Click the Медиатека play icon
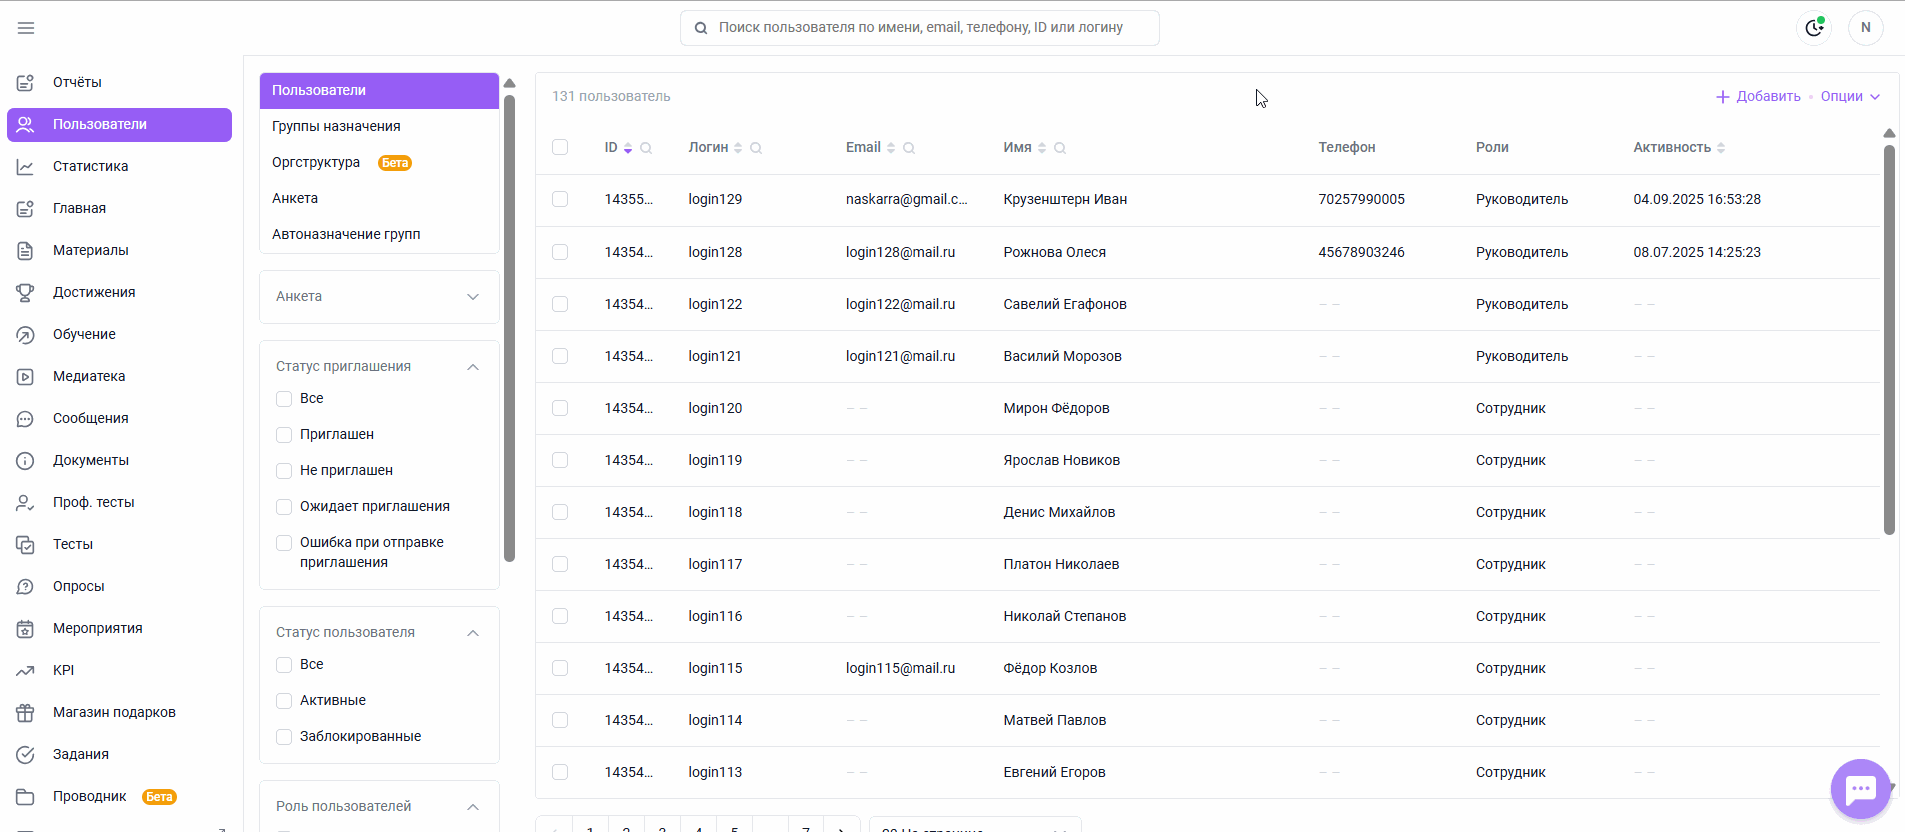 (x=26, y=376)
